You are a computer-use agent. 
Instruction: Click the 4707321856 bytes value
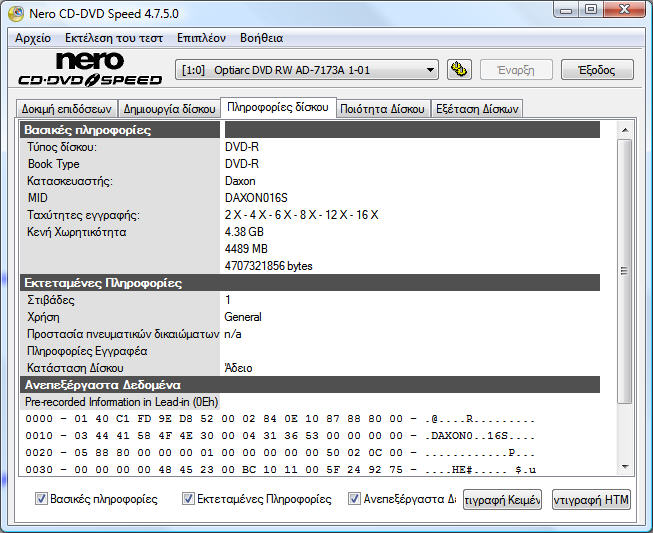(268, 266)
